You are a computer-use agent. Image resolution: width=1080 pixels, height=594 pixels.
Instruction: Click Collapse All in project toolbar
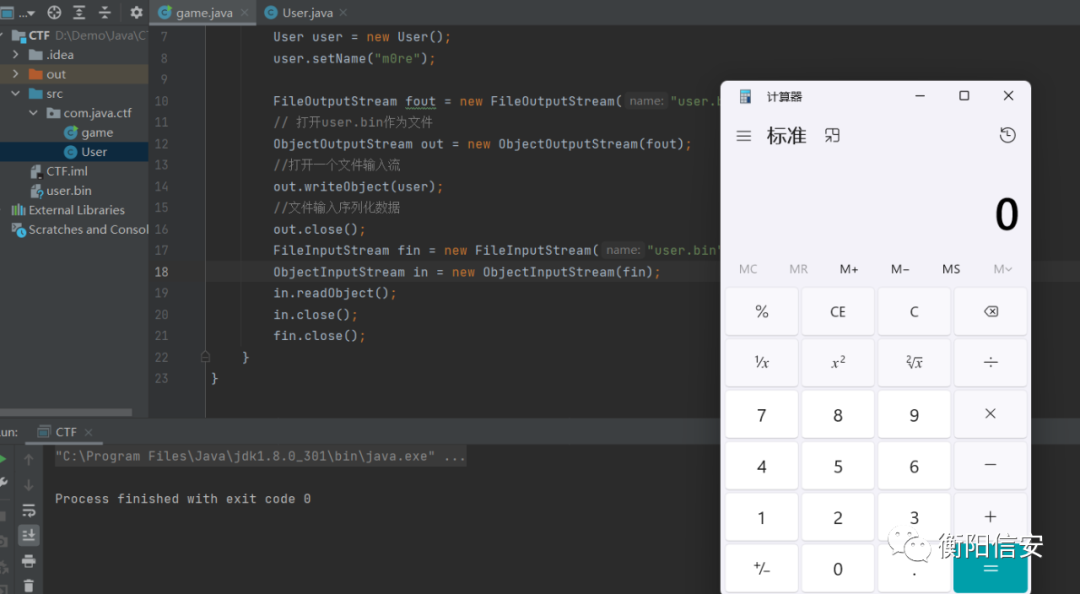[105, 12]
